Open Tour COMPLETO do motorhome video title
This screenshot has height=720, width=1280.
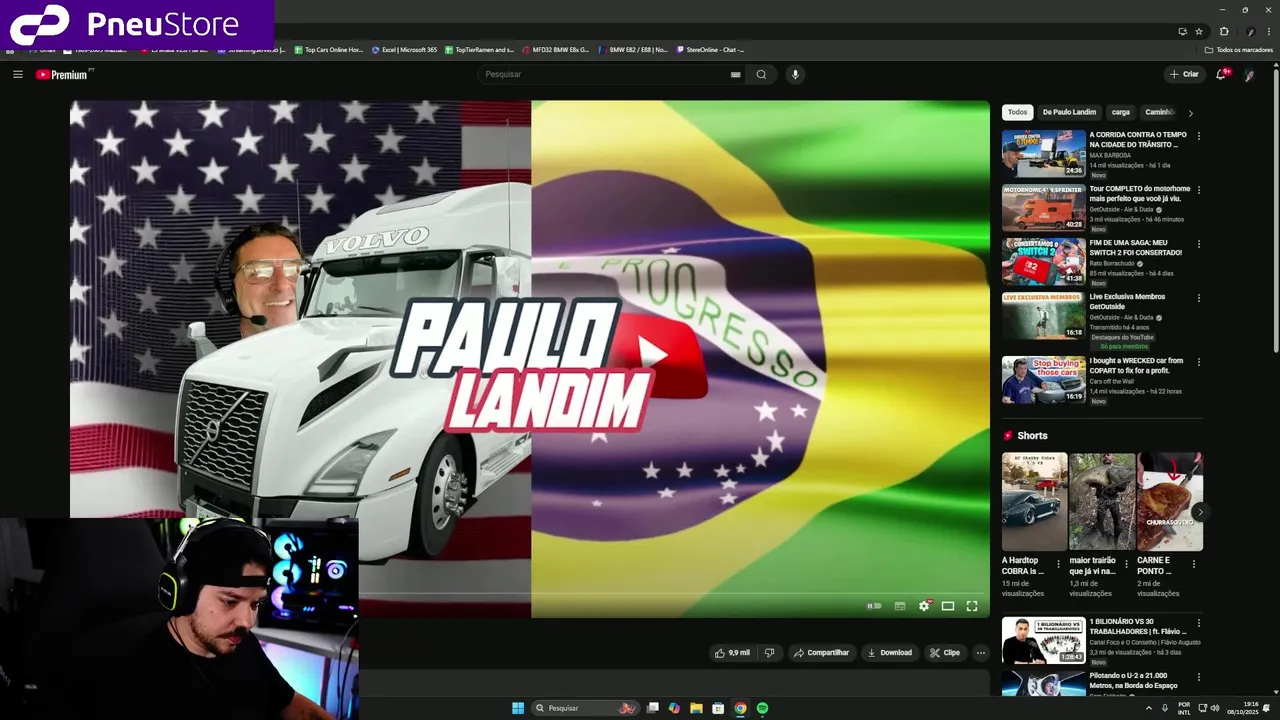[1140, 193]
